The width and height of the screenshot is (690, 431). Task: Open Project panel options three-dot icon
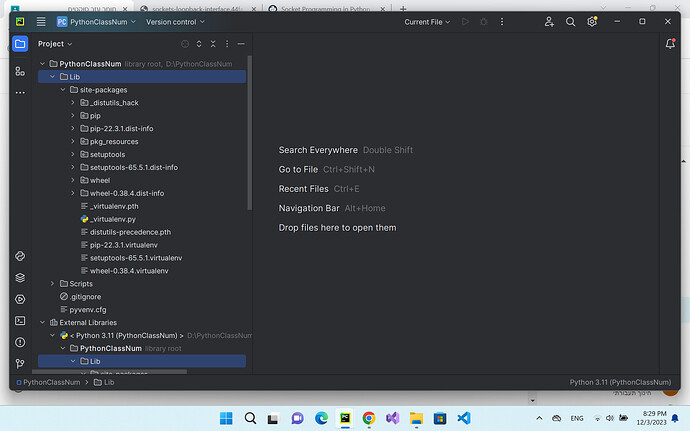[x=227, y=44]
